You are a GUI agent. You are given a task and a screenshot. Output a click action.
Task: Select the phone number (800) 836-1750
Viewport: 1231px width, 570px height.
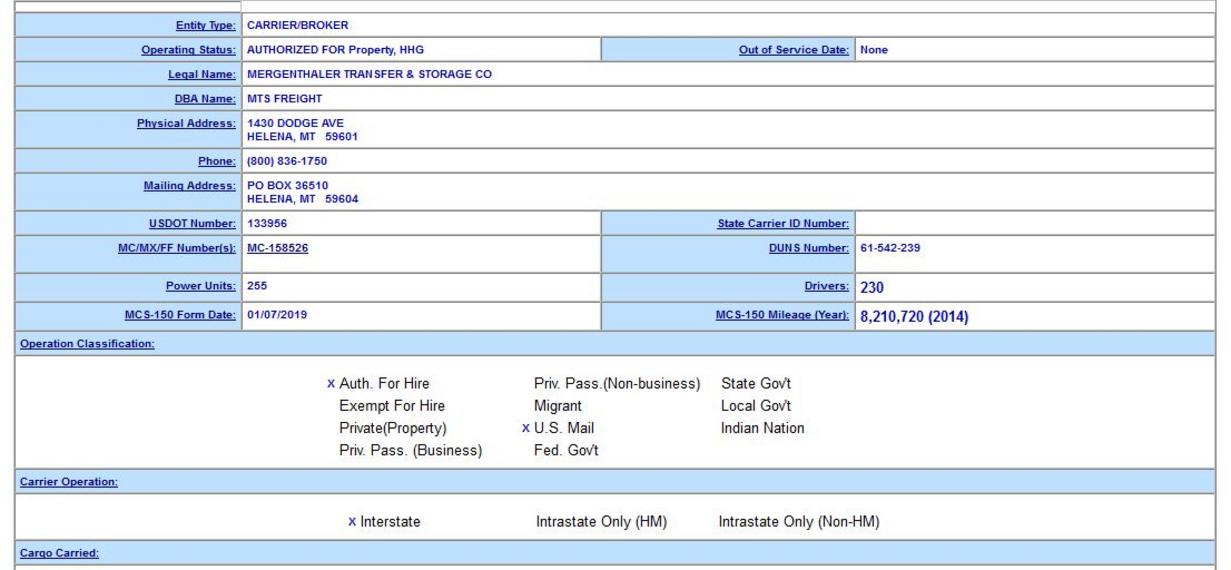(287, 160)
